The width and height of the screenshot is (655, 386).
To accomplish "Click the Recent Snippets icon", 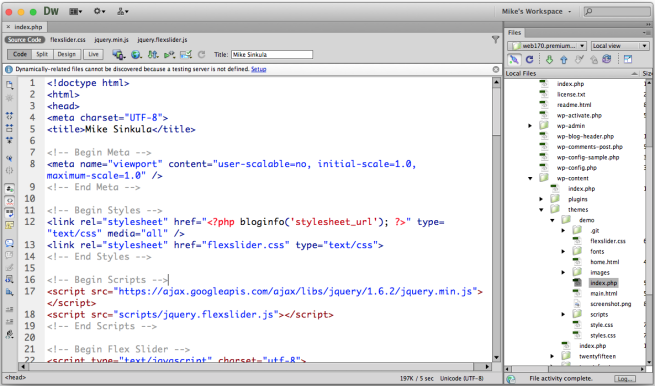I will pos(9,279).
